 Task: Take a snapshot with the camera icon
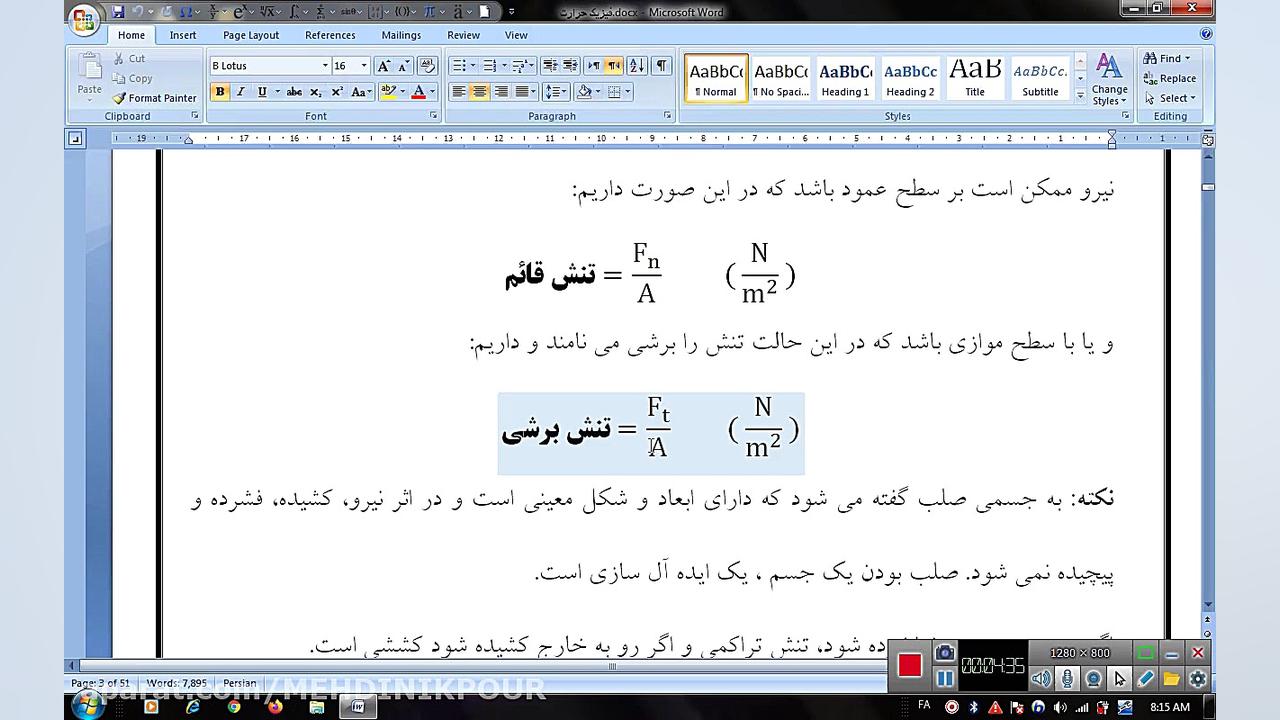944,653
